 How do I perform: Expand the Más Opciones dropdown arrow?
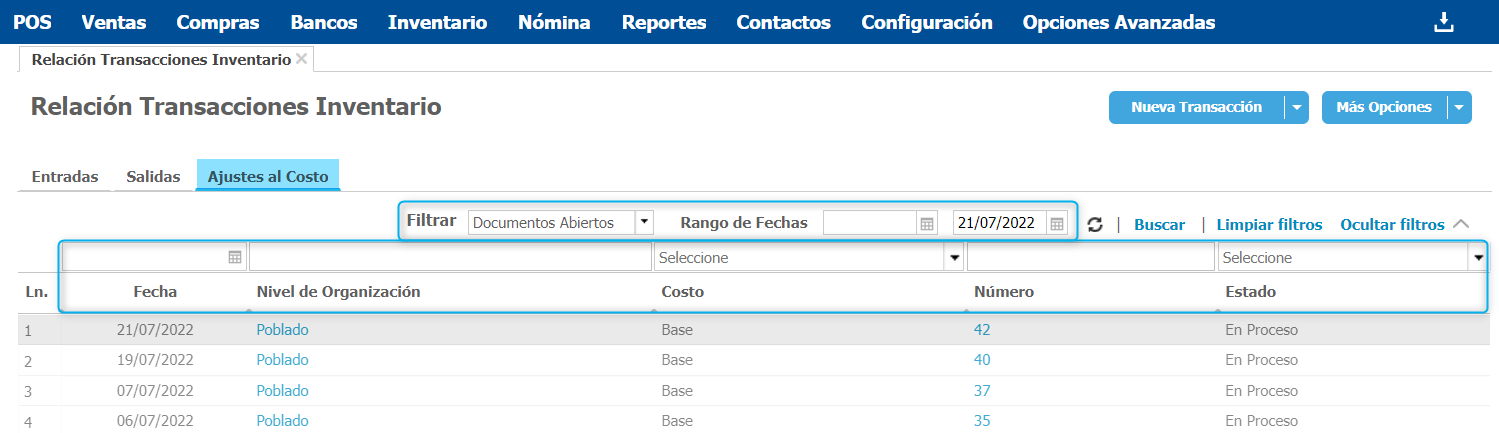click(1459, 108)
